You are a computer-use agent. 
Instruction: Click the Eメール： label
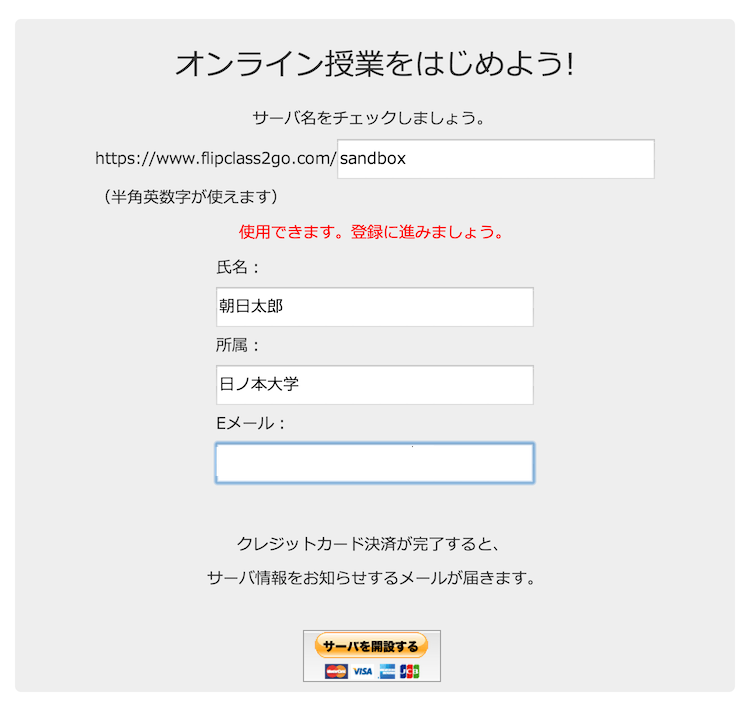250,423
